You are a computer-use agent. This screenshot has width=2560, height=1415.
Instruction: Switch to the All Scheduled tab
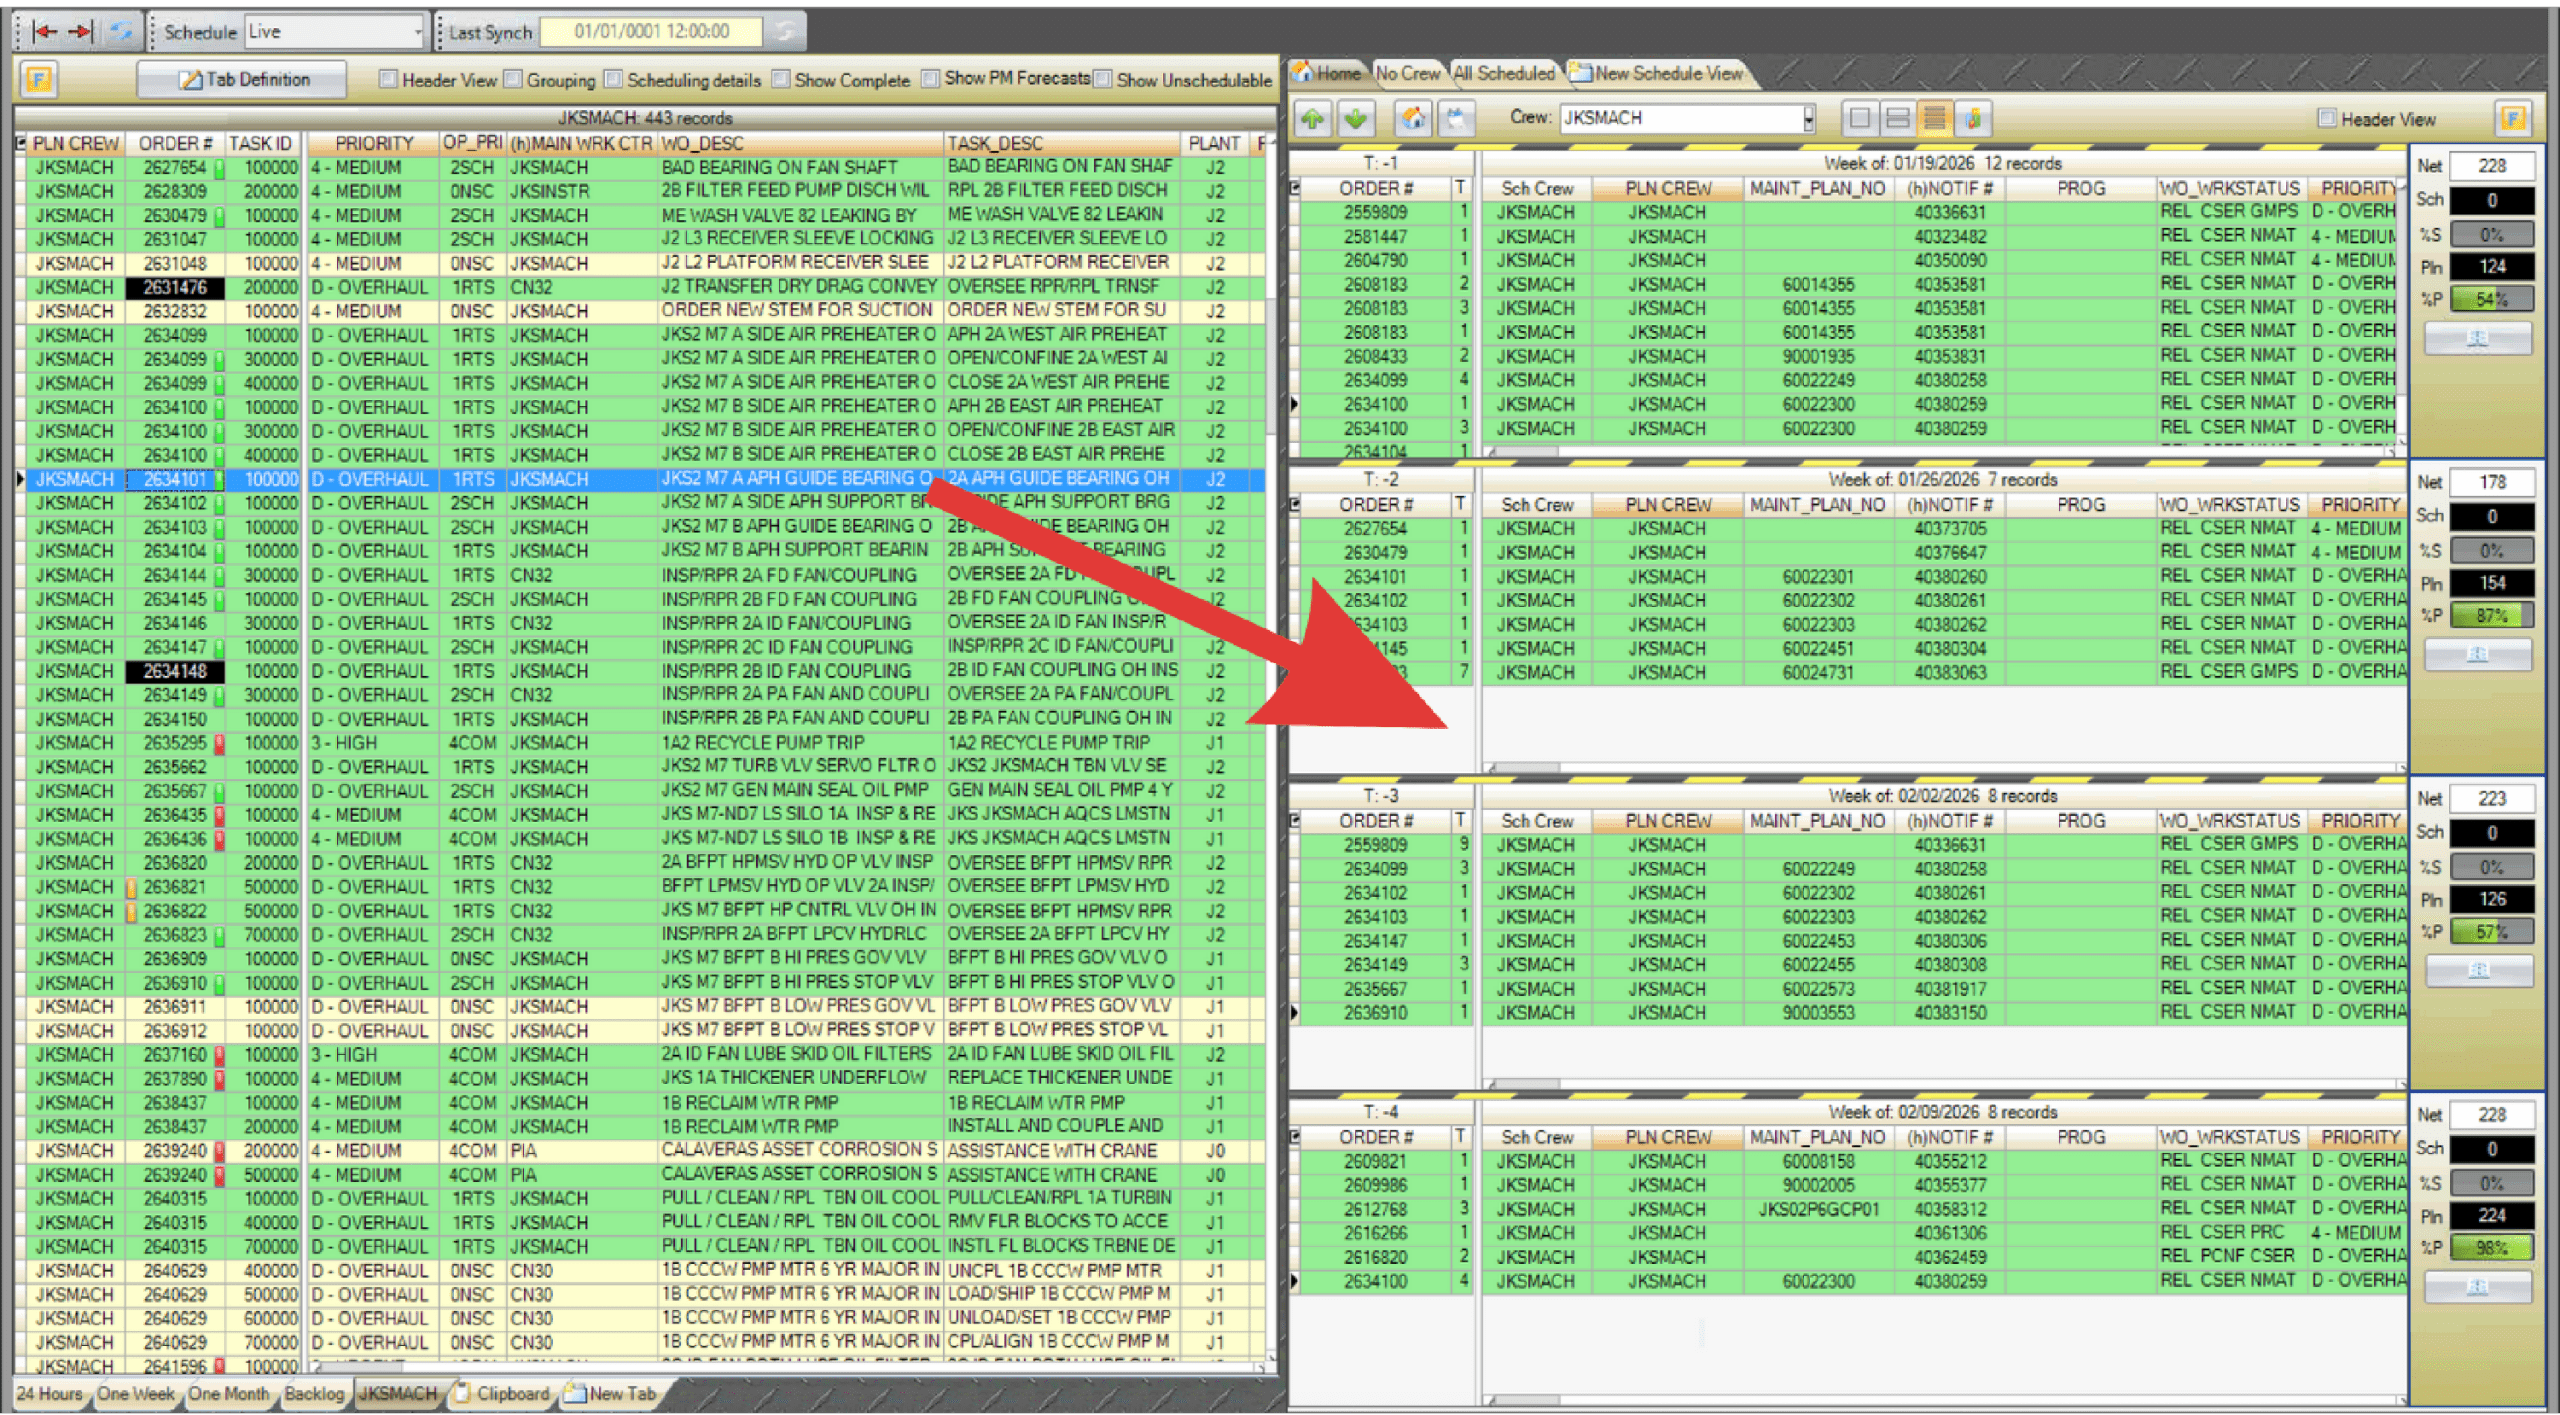pyautogui.click(x=1503, y=73)
